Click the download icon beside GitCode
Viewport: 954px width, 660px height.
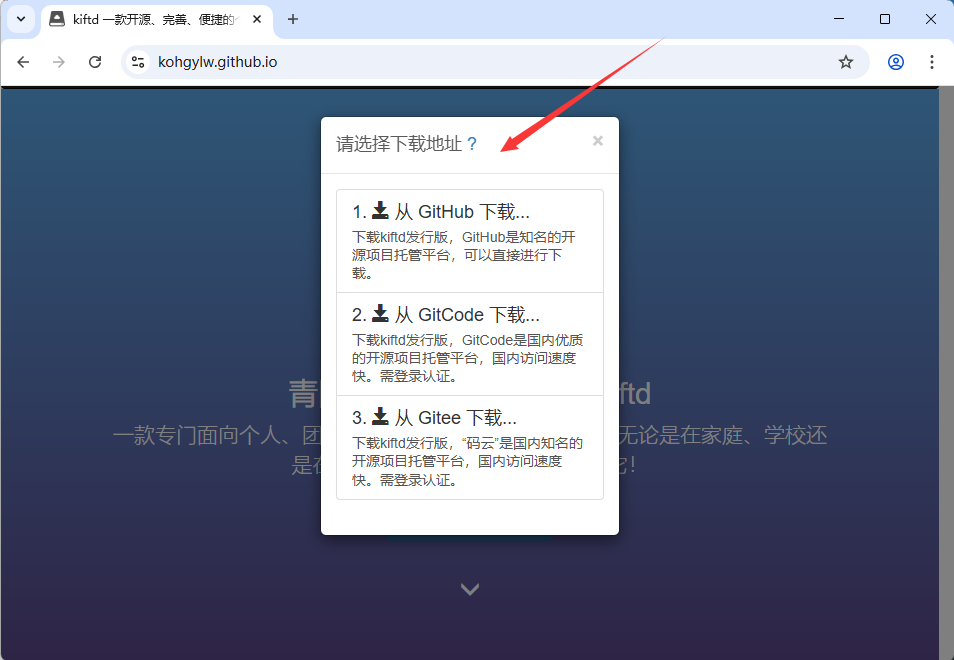click(x=380, y=313)
